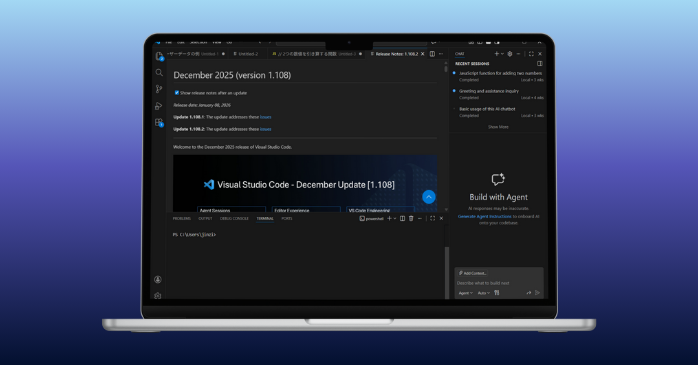Viewport: 698px width, 365px height.
Task: Open Basic usage of this AI chatbot session
Action: (x=499, y=112)
